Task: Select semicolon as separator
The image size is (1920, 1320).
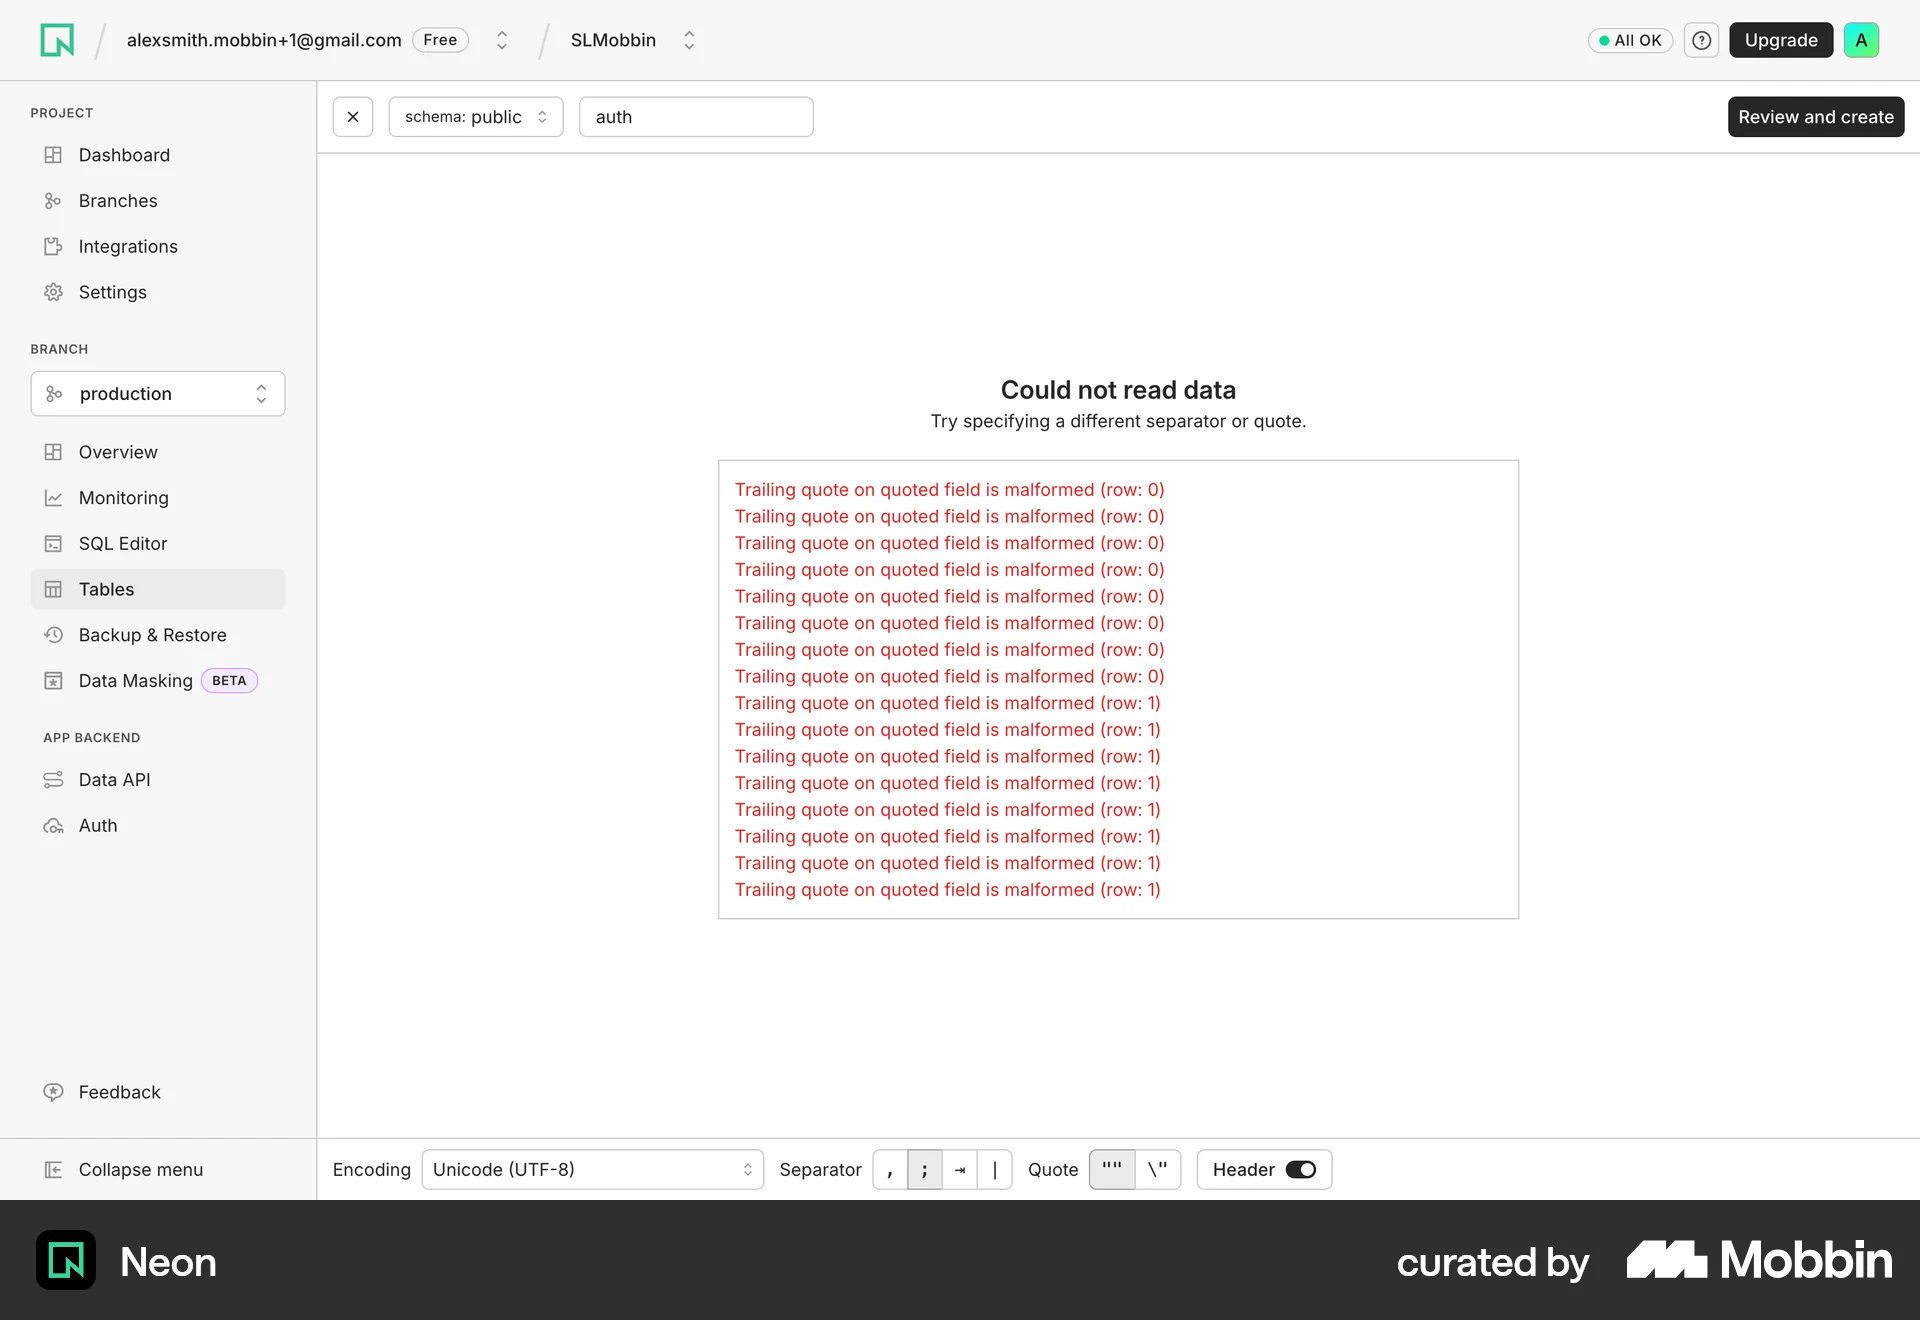Action: [x=925, y=1170]
